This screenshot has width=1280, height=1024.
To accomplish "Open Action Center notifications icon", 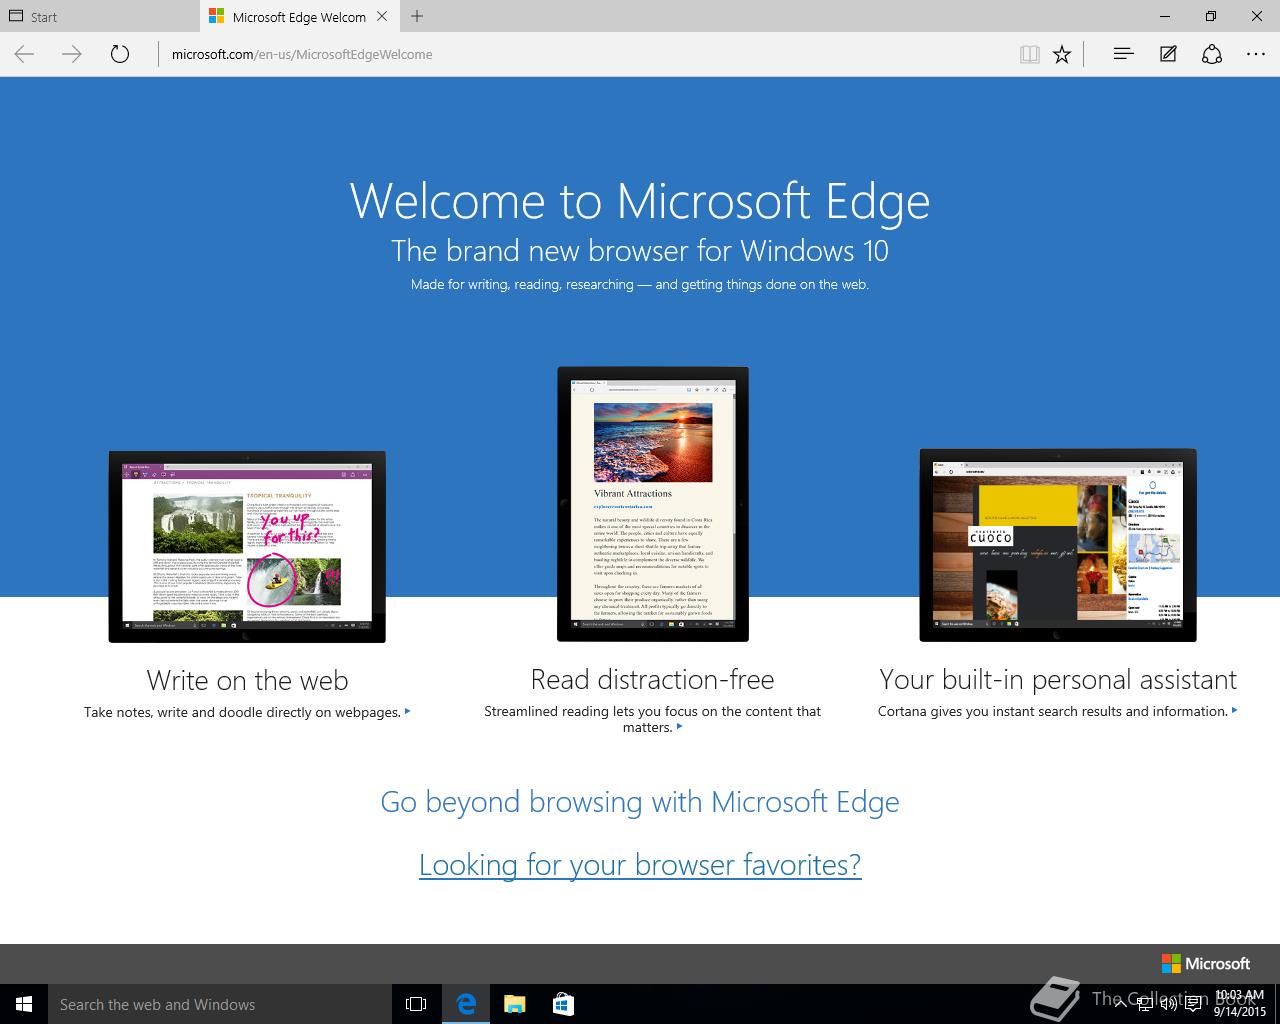I will point(1193,1004).
